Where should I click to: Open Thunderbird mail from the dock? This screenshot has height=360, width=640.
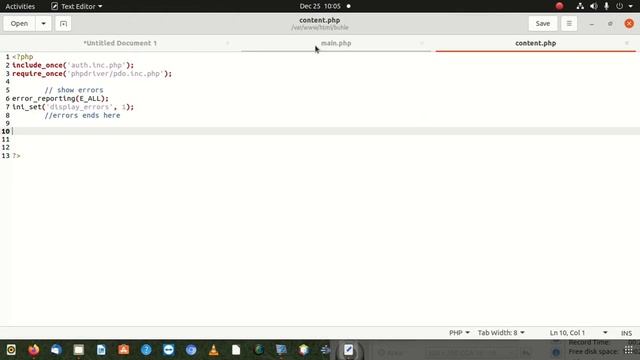[x=56, y=350]
